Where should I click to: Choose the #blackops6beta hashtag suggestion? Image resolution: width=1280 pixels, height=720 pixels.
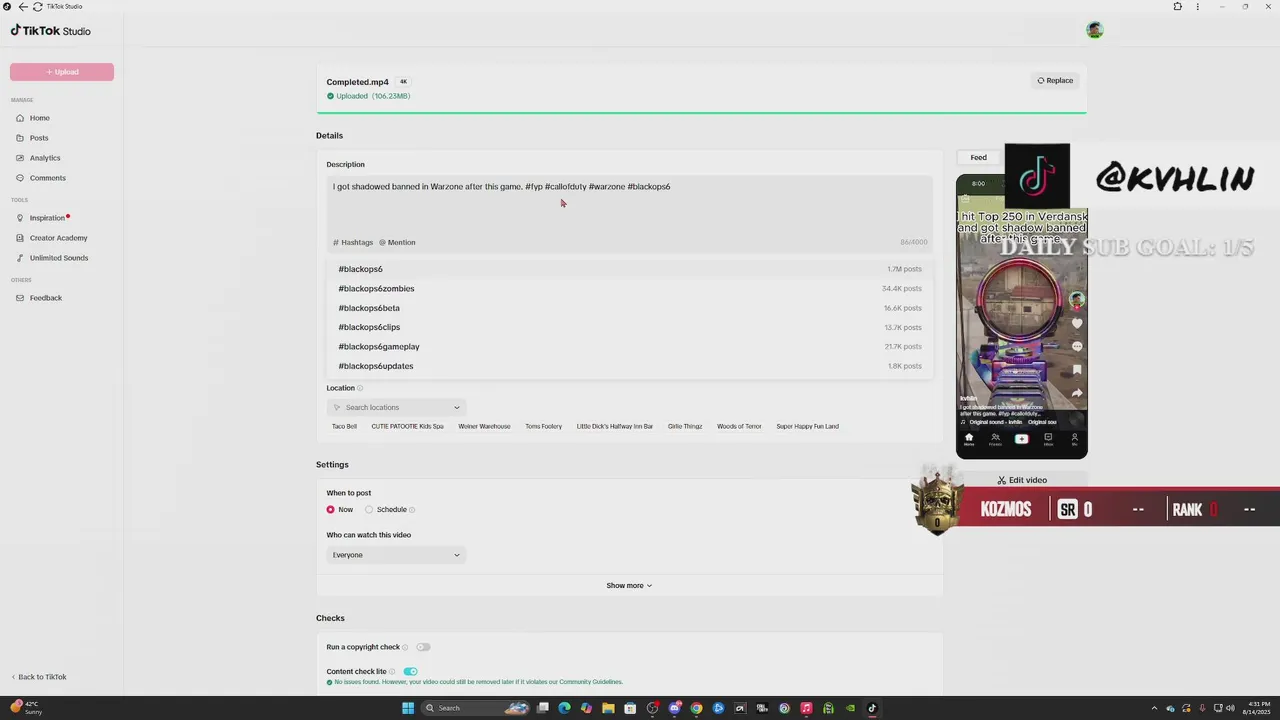pos(630,308)
